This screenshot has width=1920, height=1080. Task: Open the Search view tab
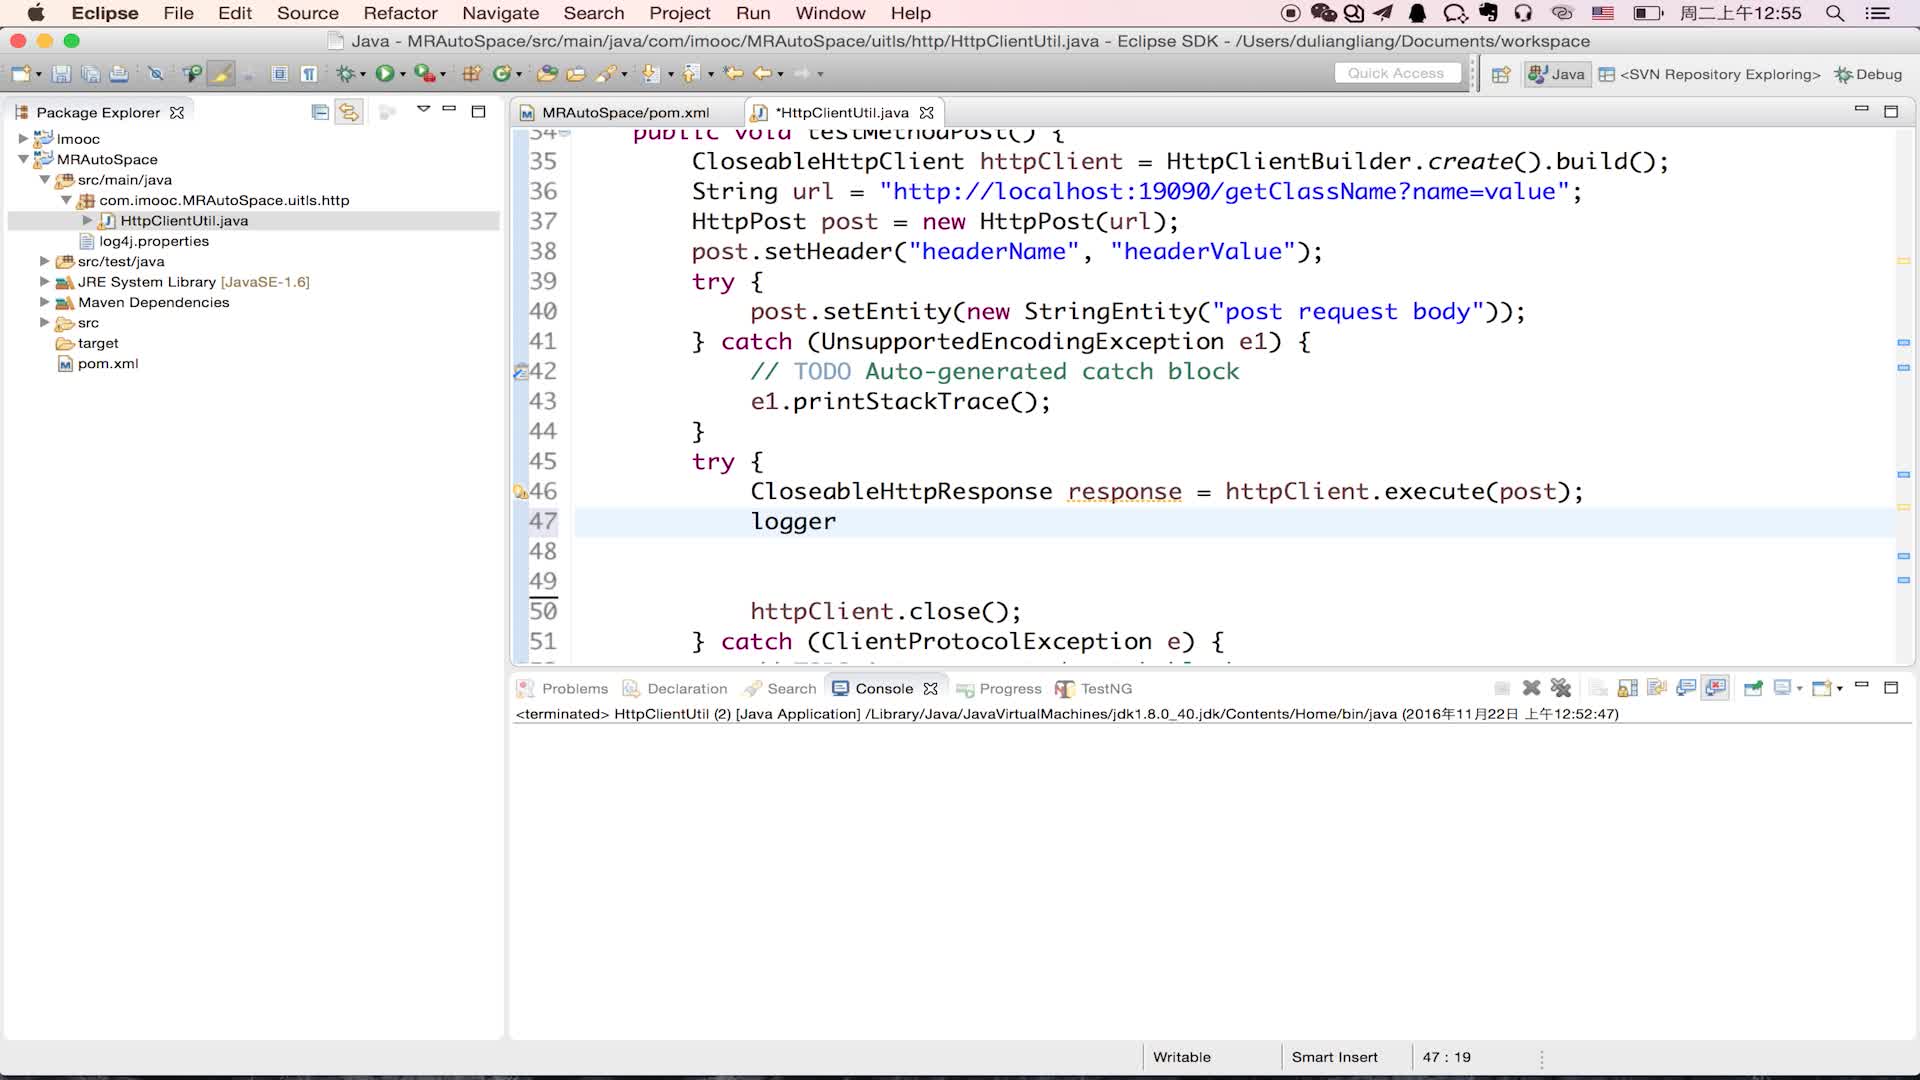pyautogui.click(x=781, y=689)
